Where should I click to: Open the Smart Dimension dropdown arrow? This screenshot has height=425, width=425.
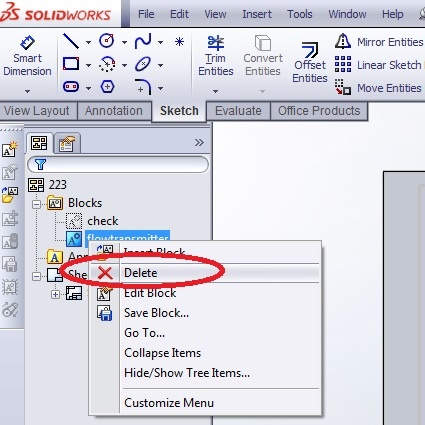(27, 91)
